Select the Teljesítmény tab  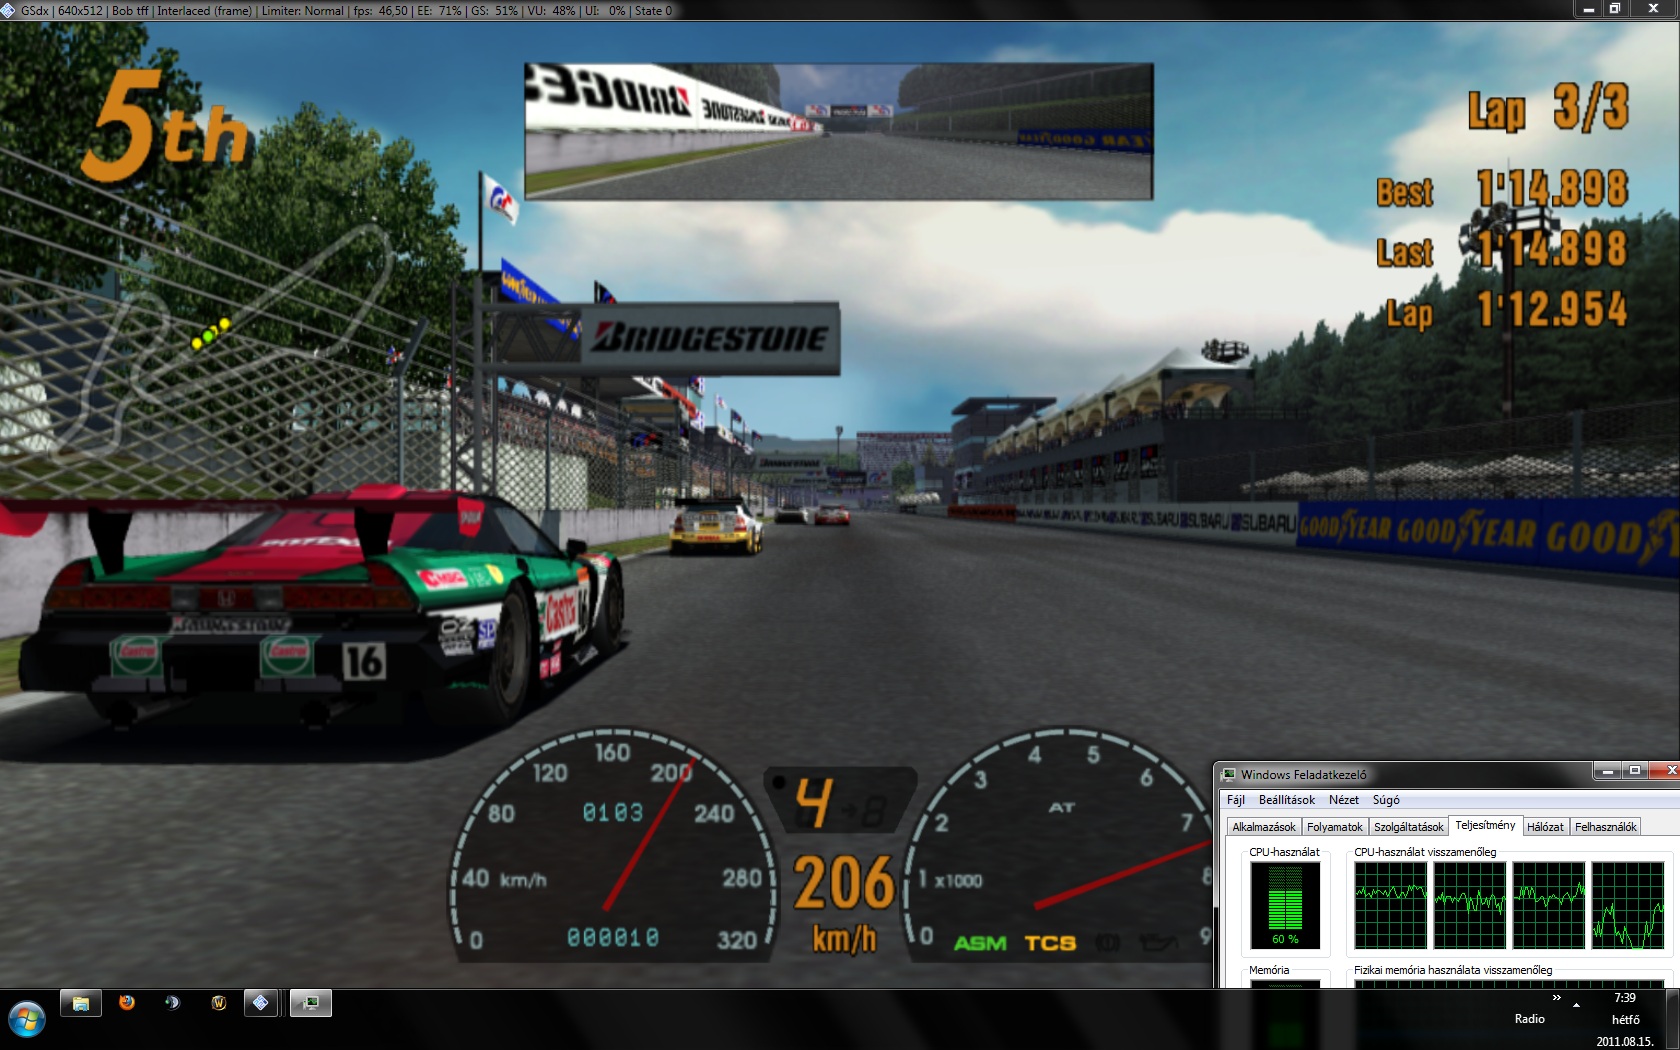[x=1485, y=825]
